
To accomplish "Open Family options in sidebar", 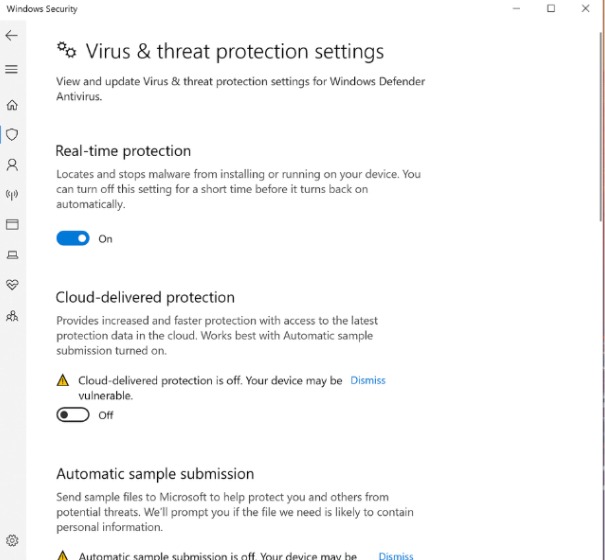I will 12,316.
